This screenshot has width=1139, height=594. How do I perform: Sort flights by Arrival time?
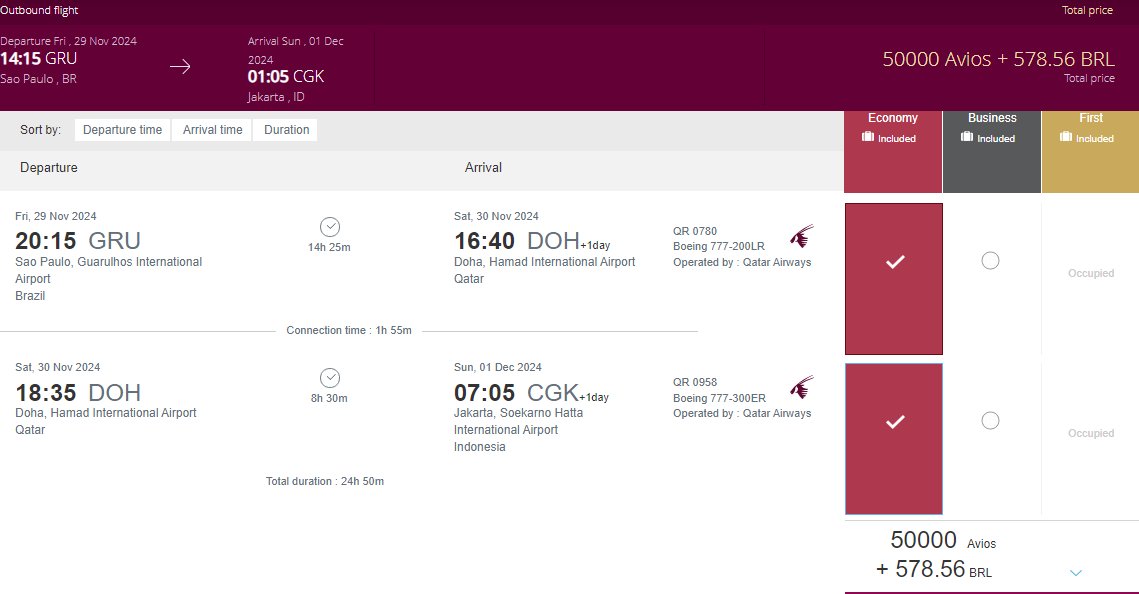[x=212, y=130]
